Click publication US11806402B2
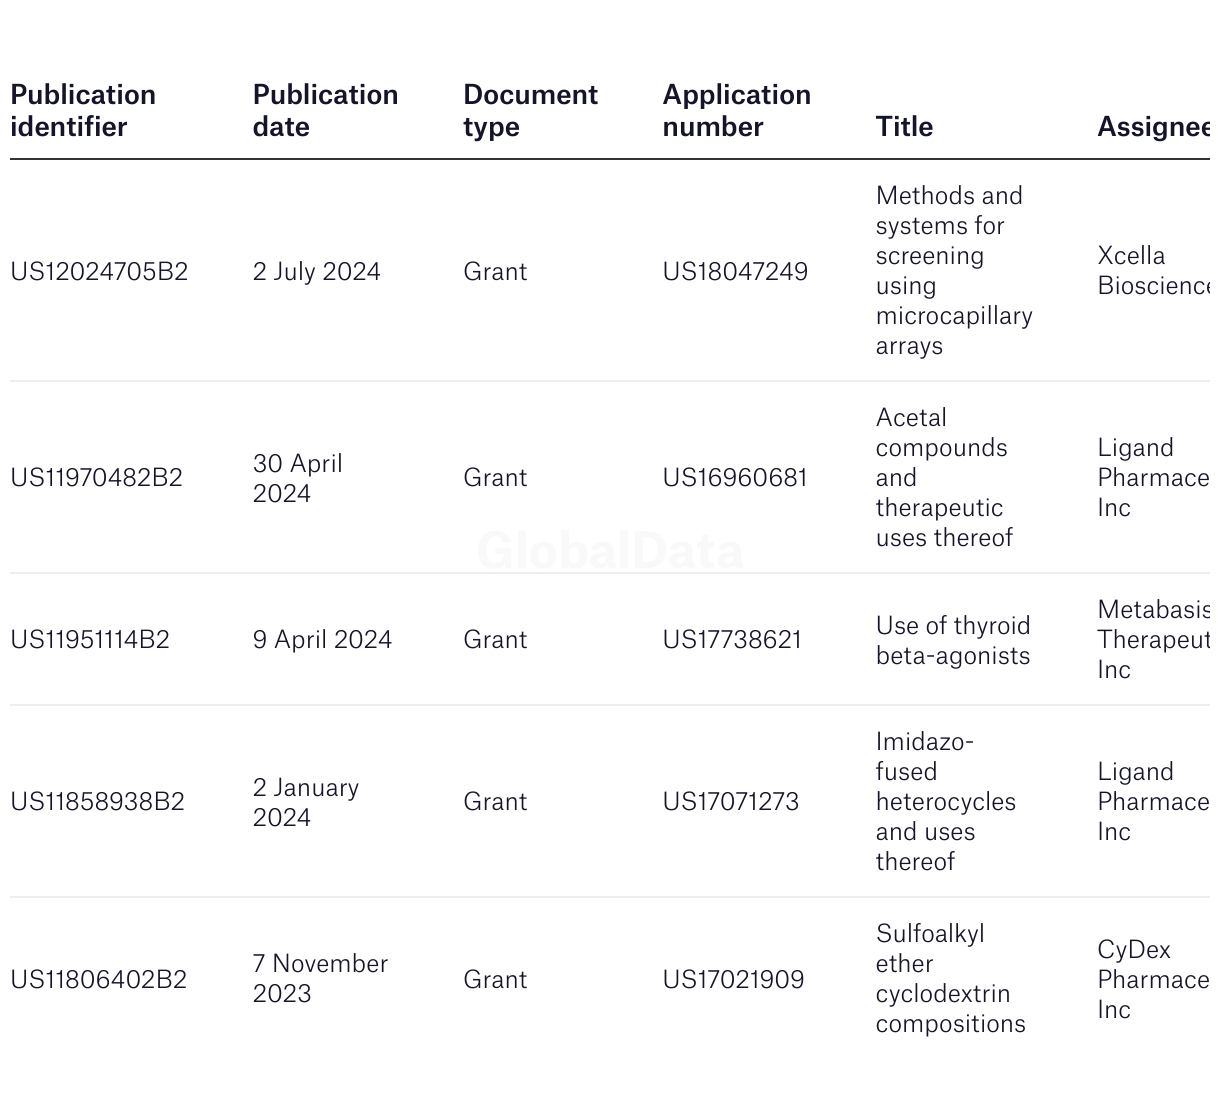 98,980
